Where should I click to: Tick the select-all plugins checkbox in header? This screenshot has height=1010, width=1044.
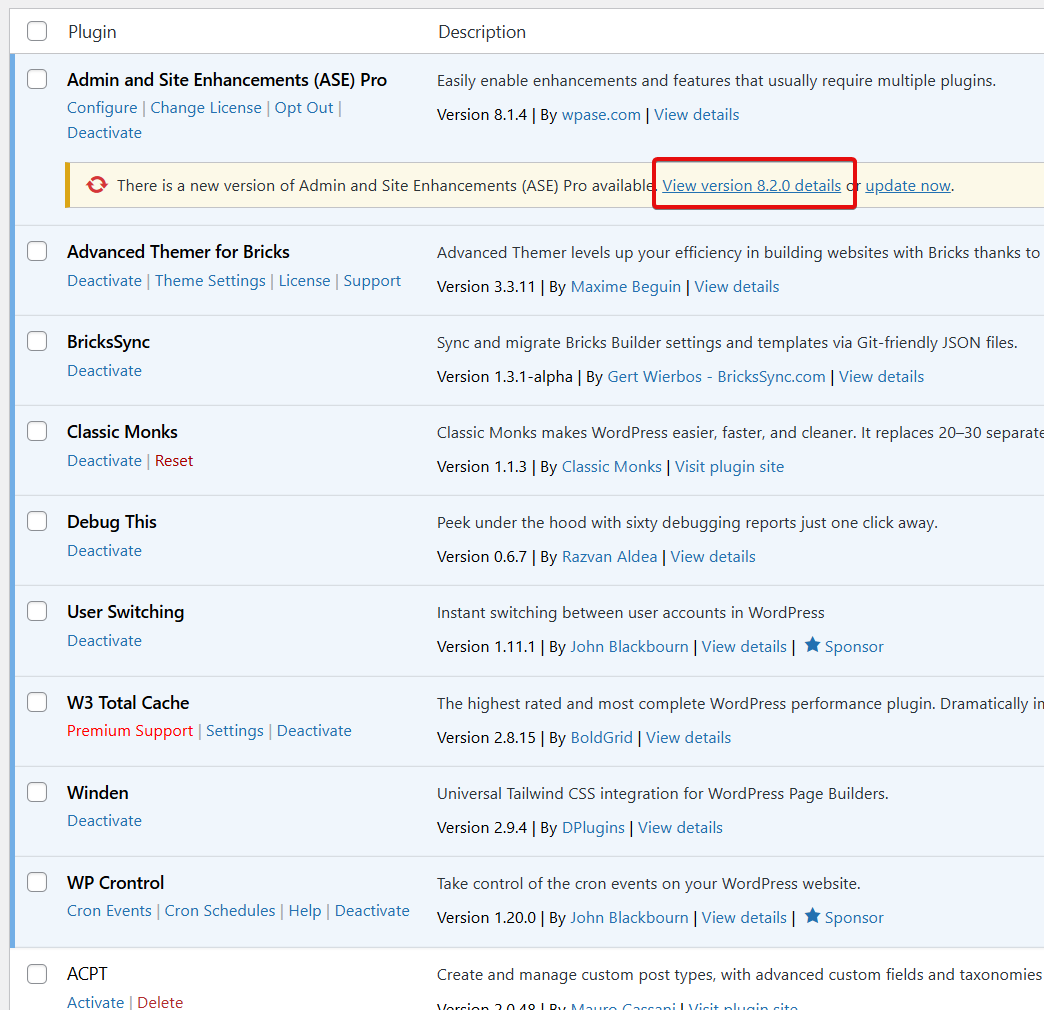click(x=37, y=31)
